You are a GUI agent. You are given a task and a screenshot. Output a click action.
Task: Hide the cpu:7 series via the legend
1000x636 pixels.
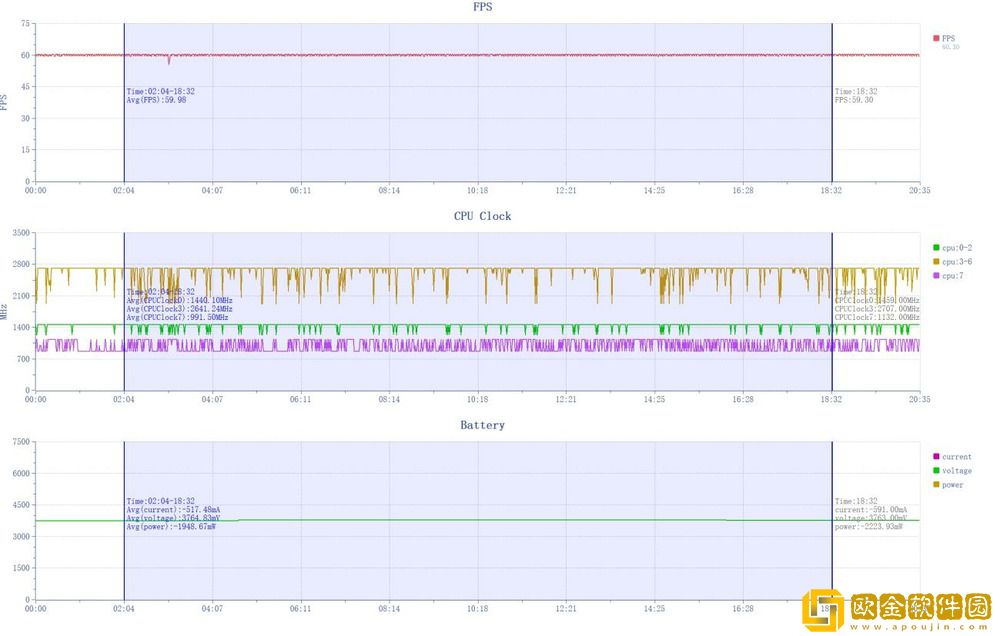click(x=936, y=275)
